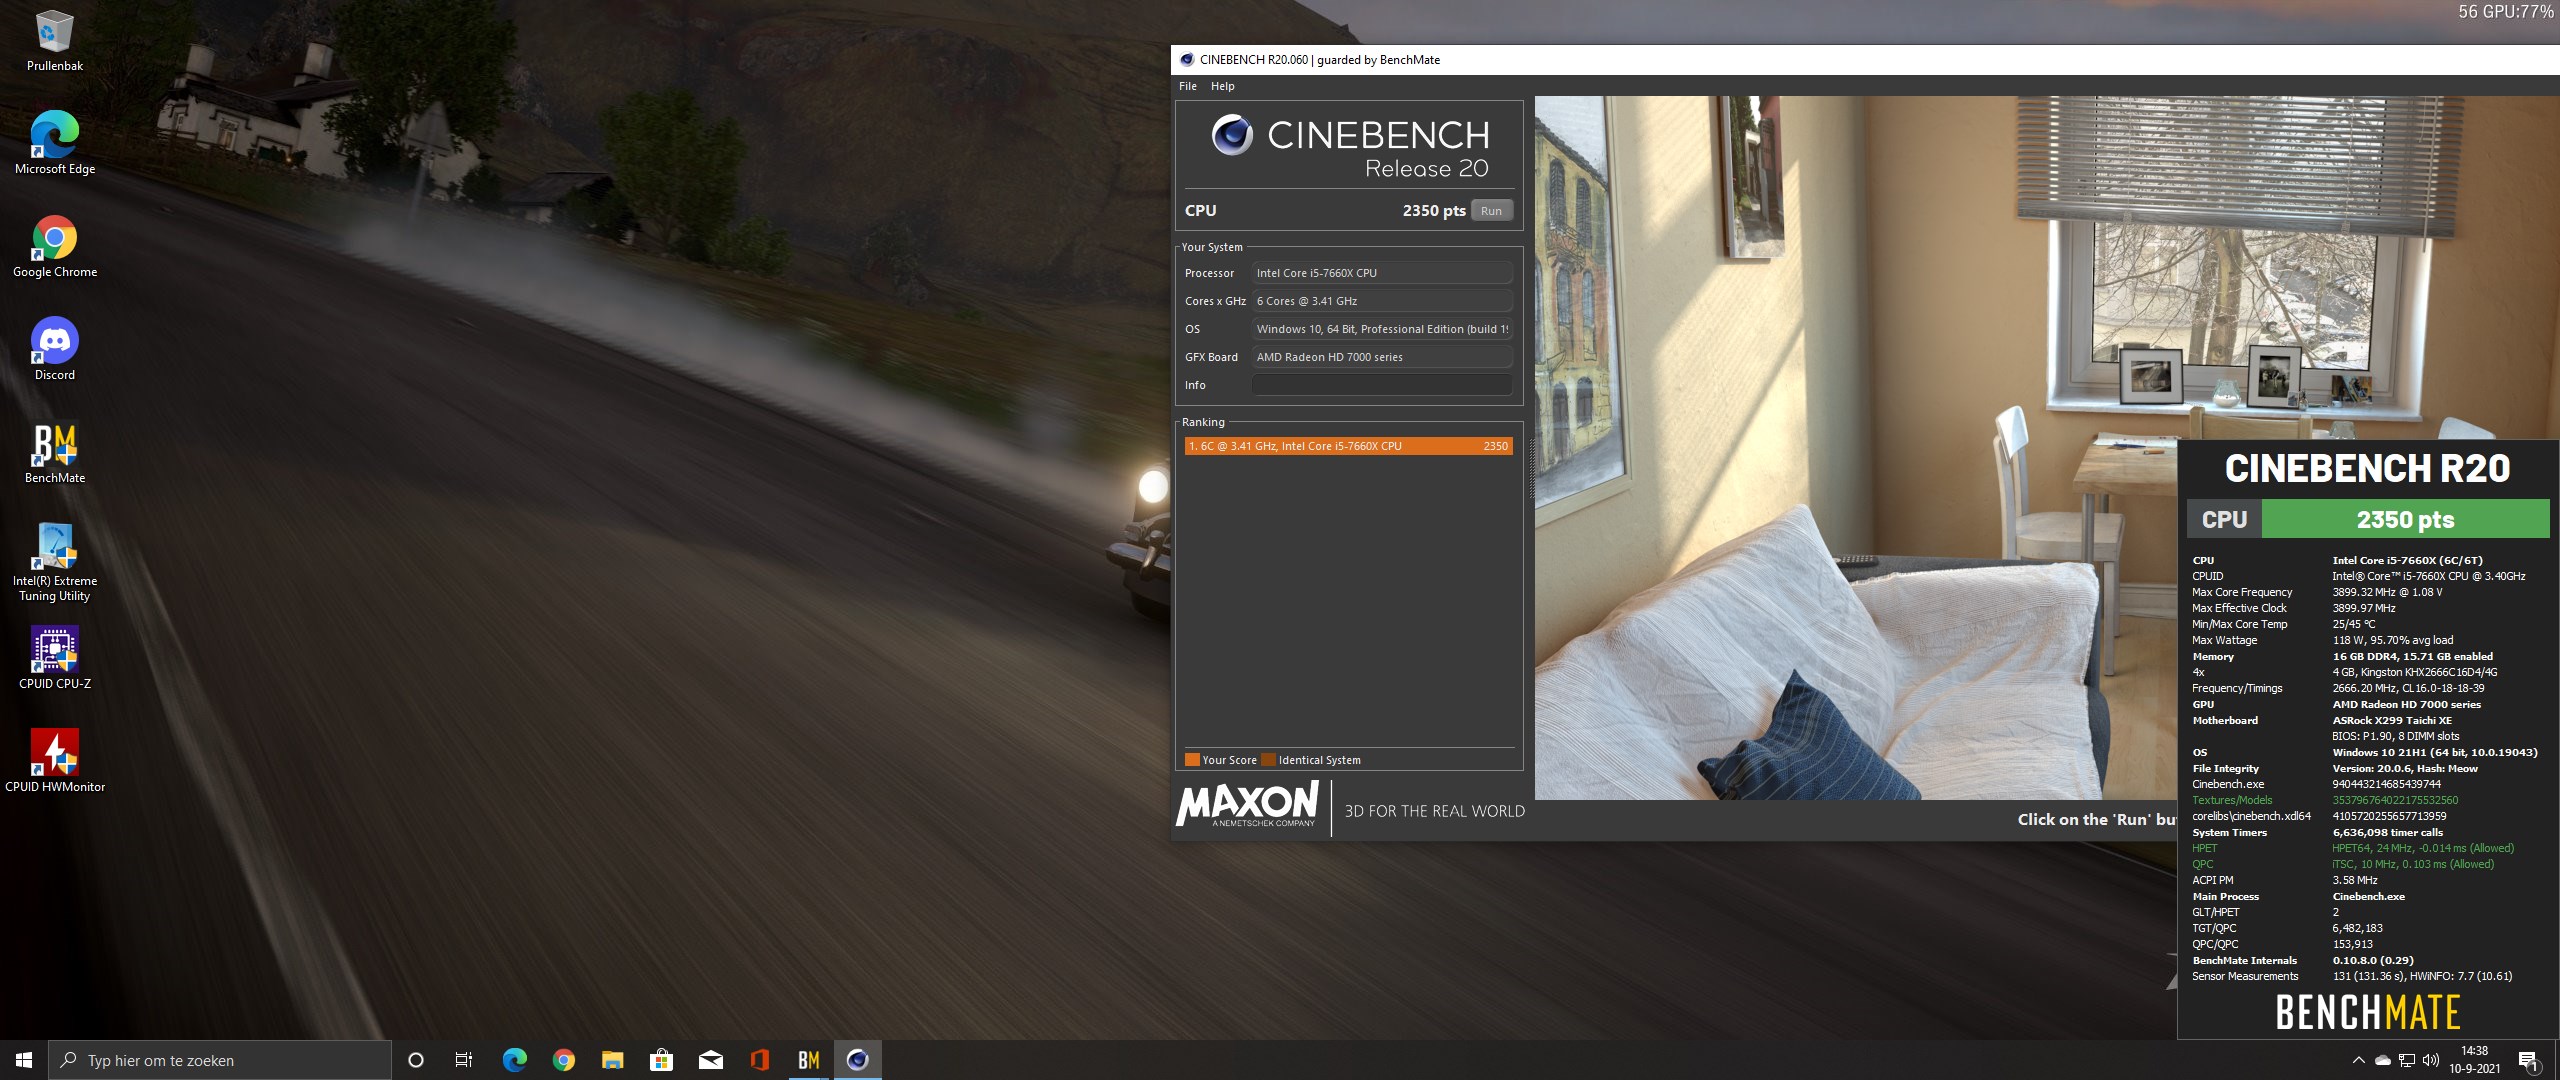The image size is (2560, 1080).
Task: Select ranking entry 6C @ 3.41 GHz
Action: [x=1348, y=446]
